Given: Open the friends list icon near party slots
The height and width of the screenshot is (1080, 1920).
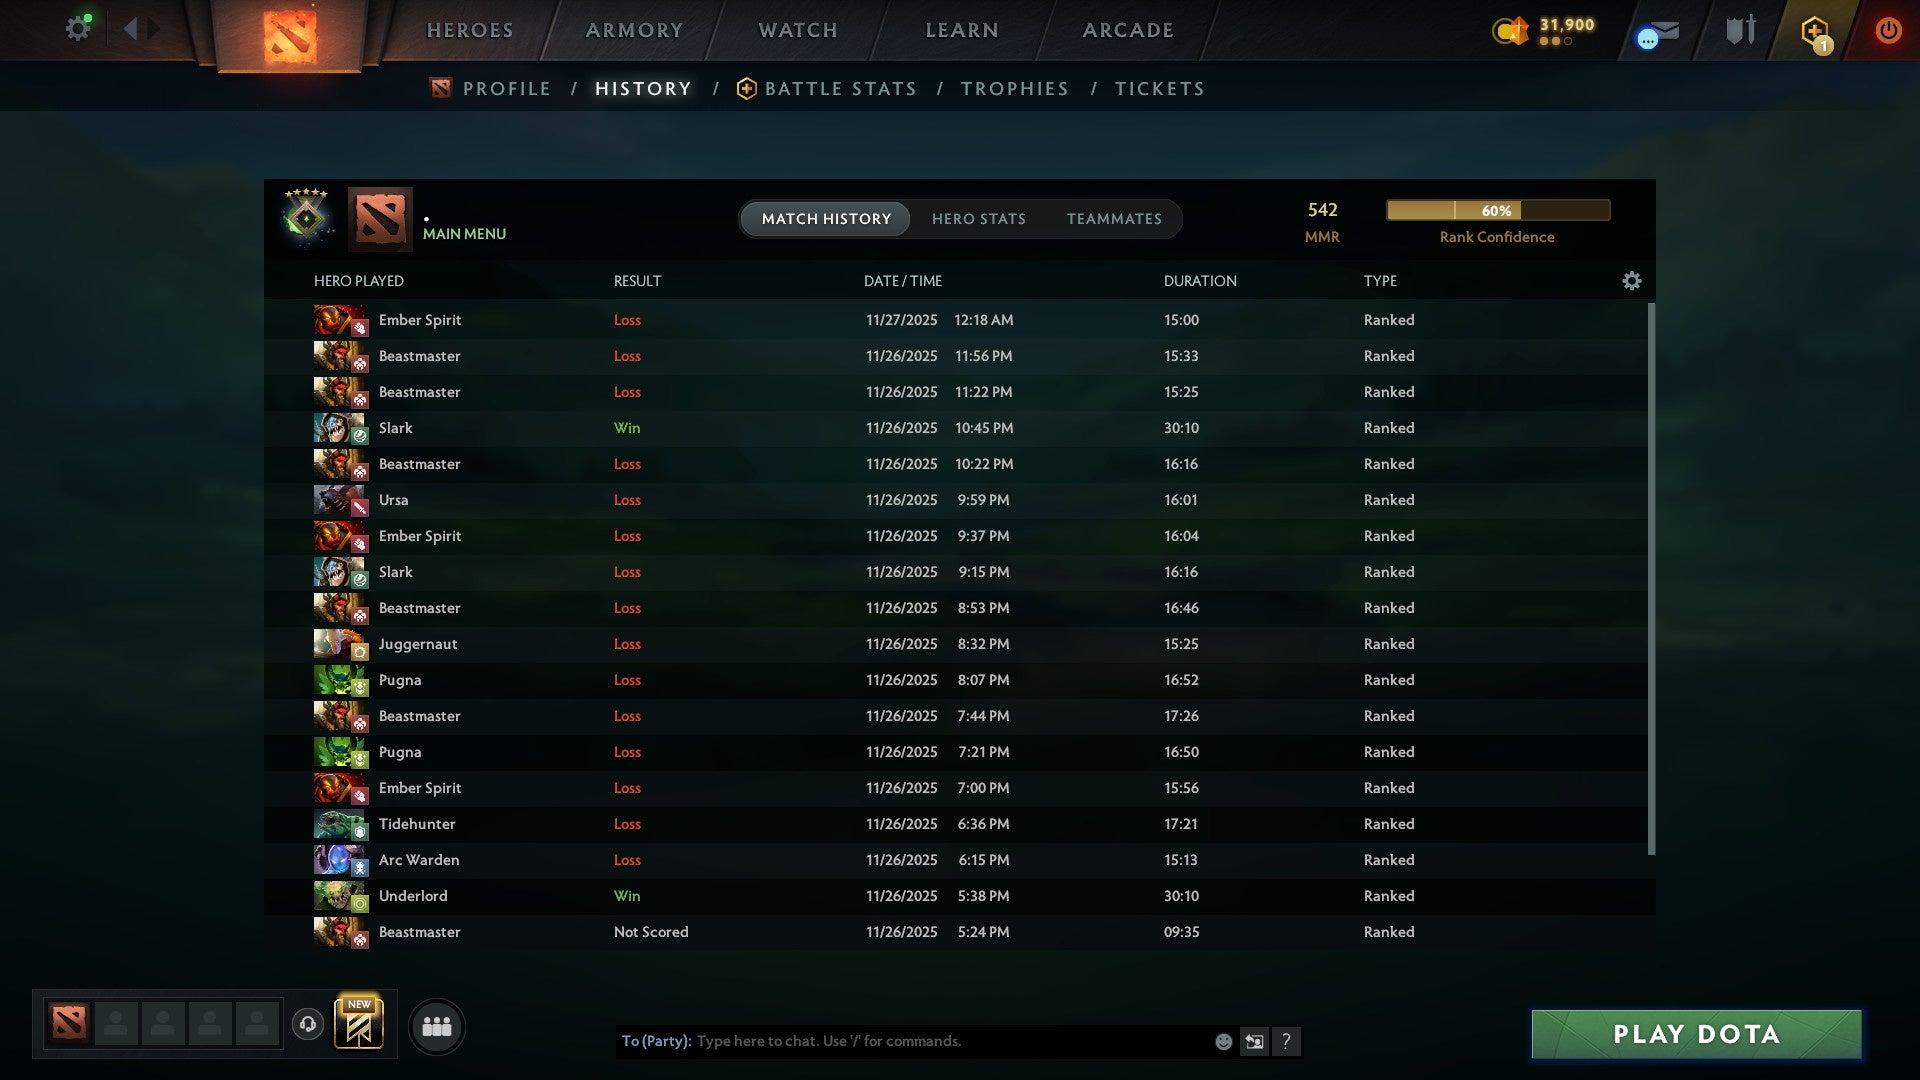Looking at the screenshot, I should pos(436,1026).
